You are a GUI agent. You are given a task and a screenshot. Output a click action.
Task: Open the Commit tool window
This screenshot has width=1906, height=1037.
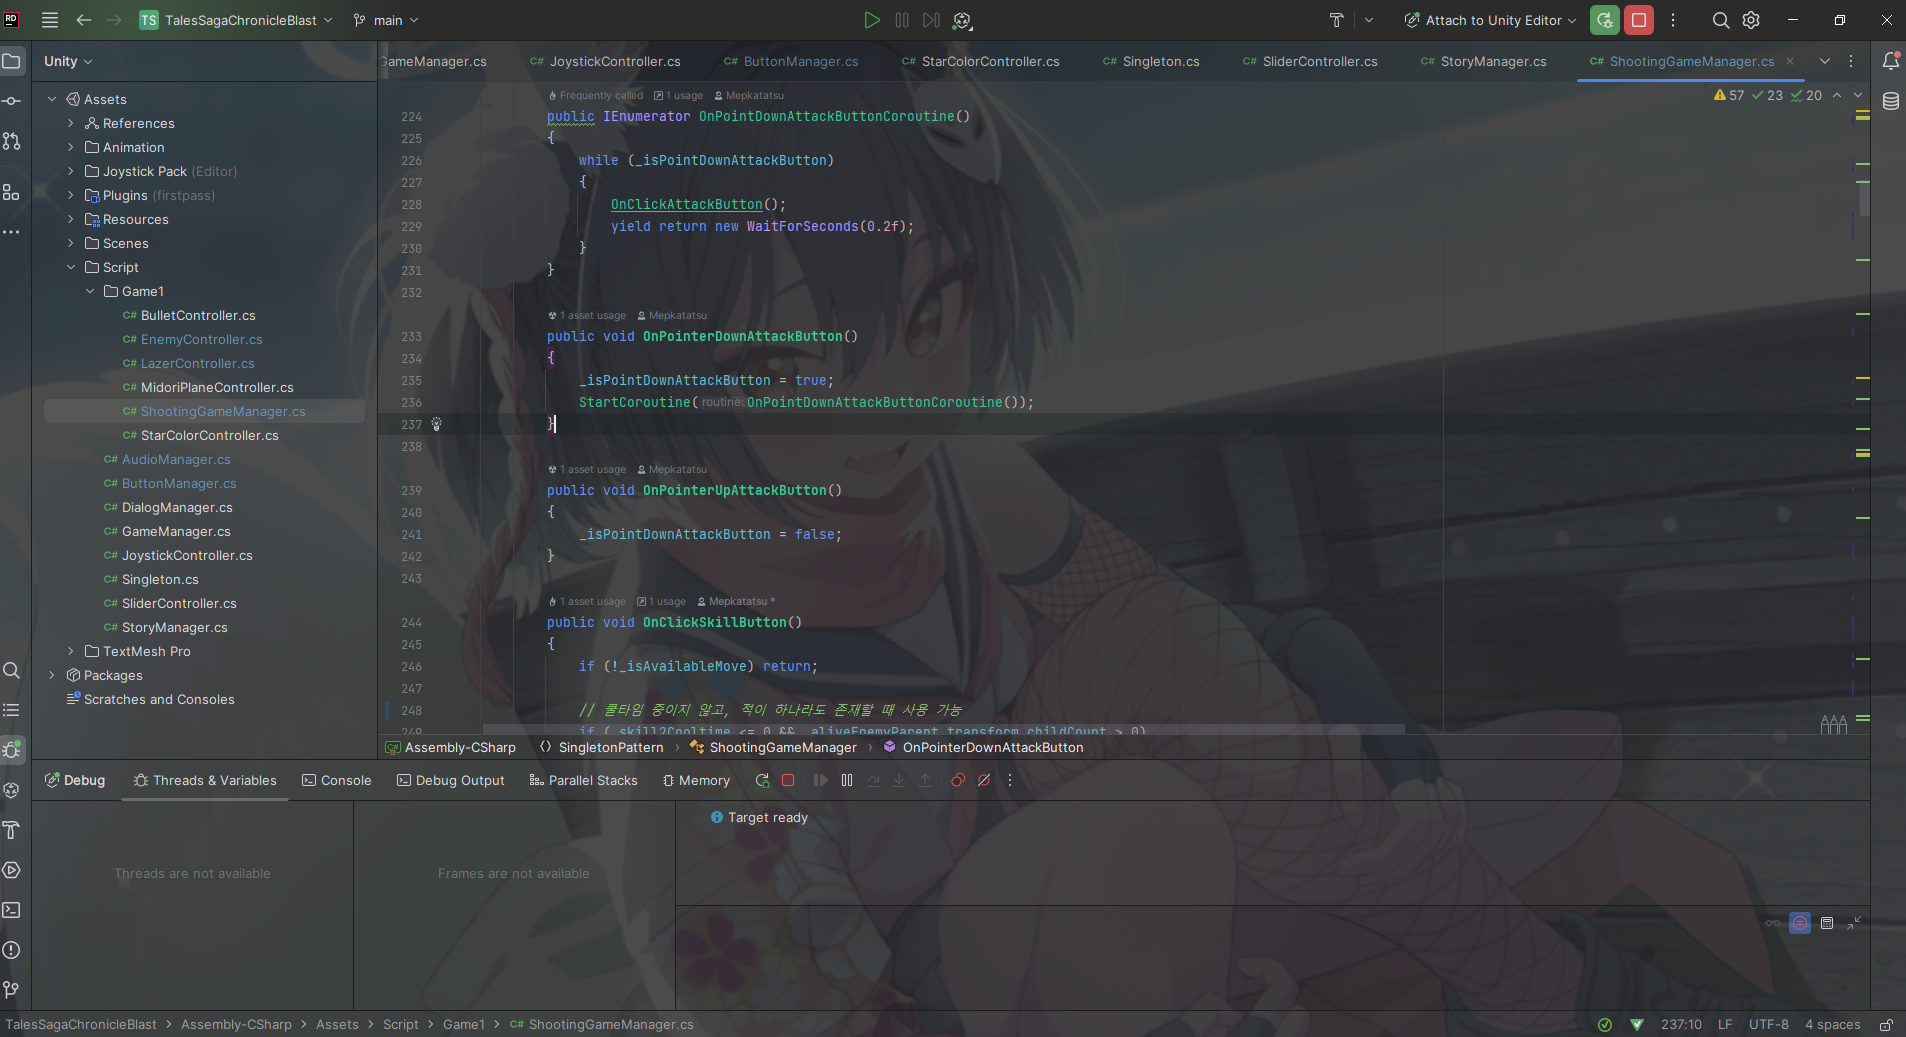pos(12,101)
